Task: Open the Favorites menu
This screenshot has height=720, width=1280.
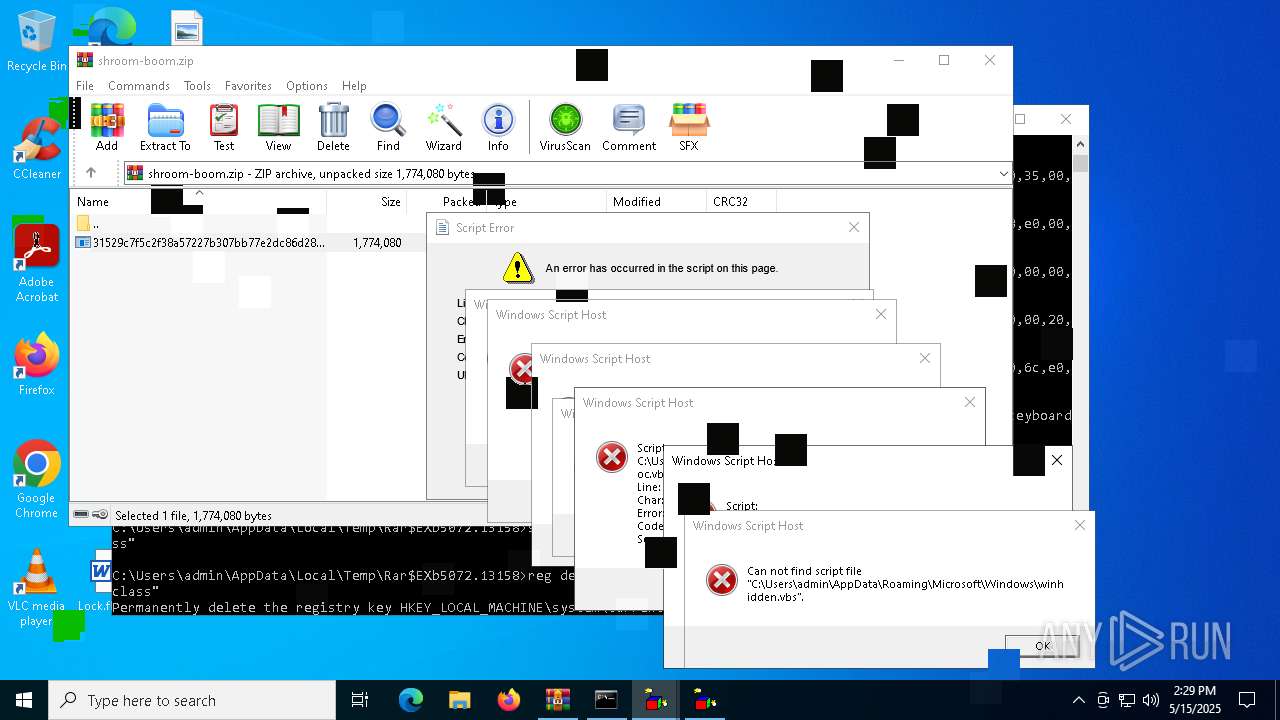Action: pyautogui.click(x=248, y=86)
